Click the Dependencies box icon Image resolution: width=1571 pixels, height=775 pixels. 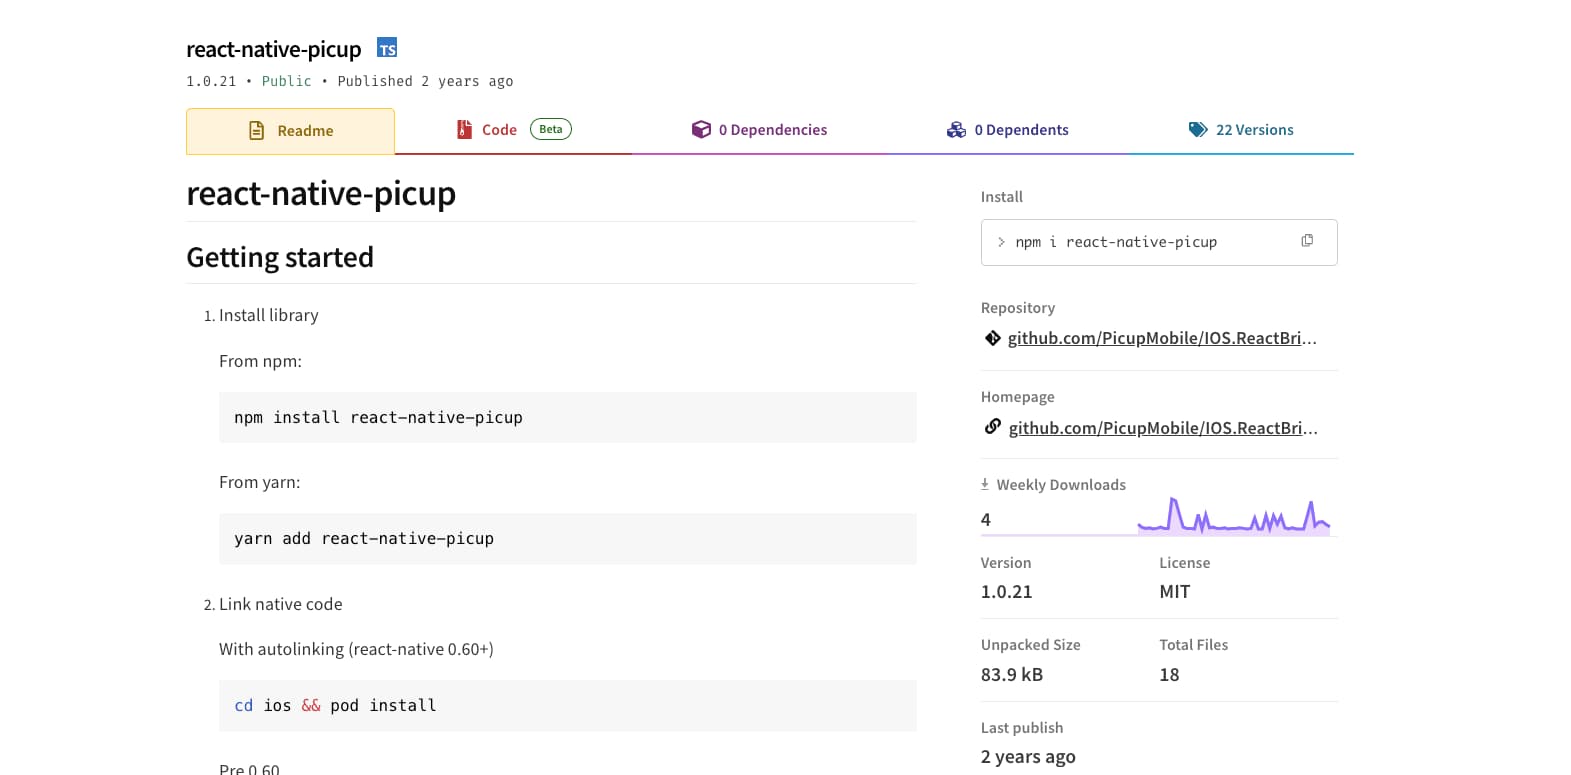[701, 129]
